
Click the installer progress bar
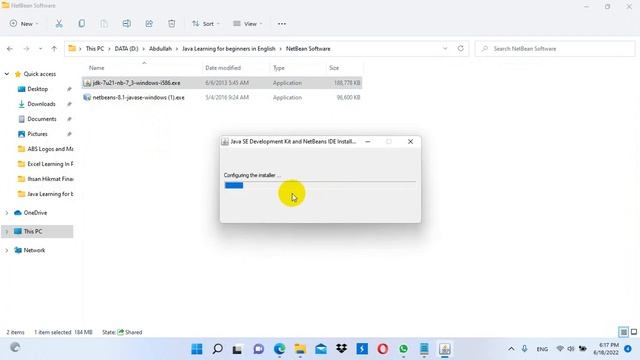[x=320, y=185]
